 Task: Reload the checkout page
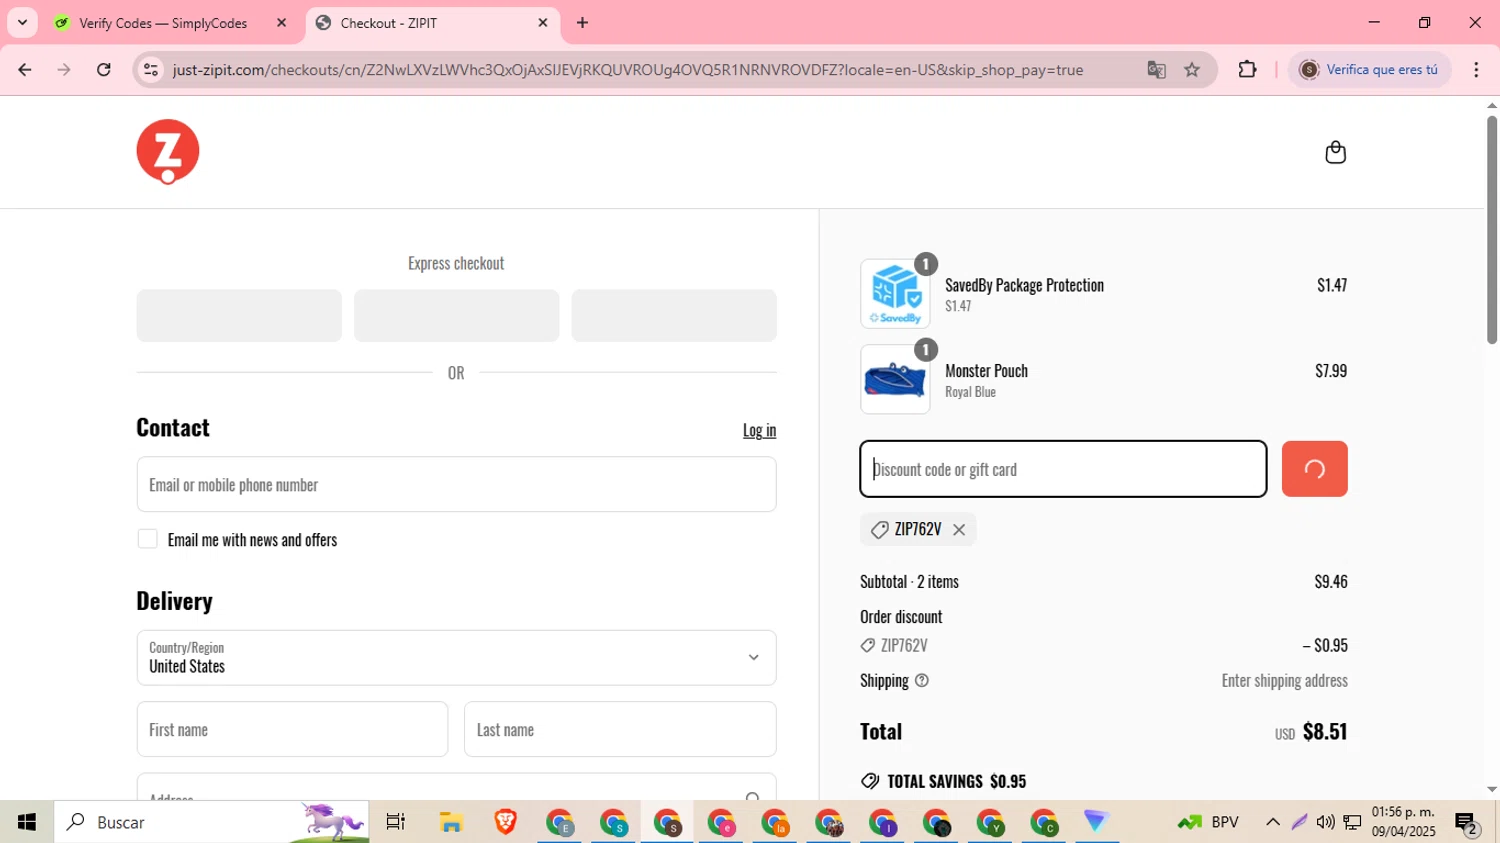point(104,70)
